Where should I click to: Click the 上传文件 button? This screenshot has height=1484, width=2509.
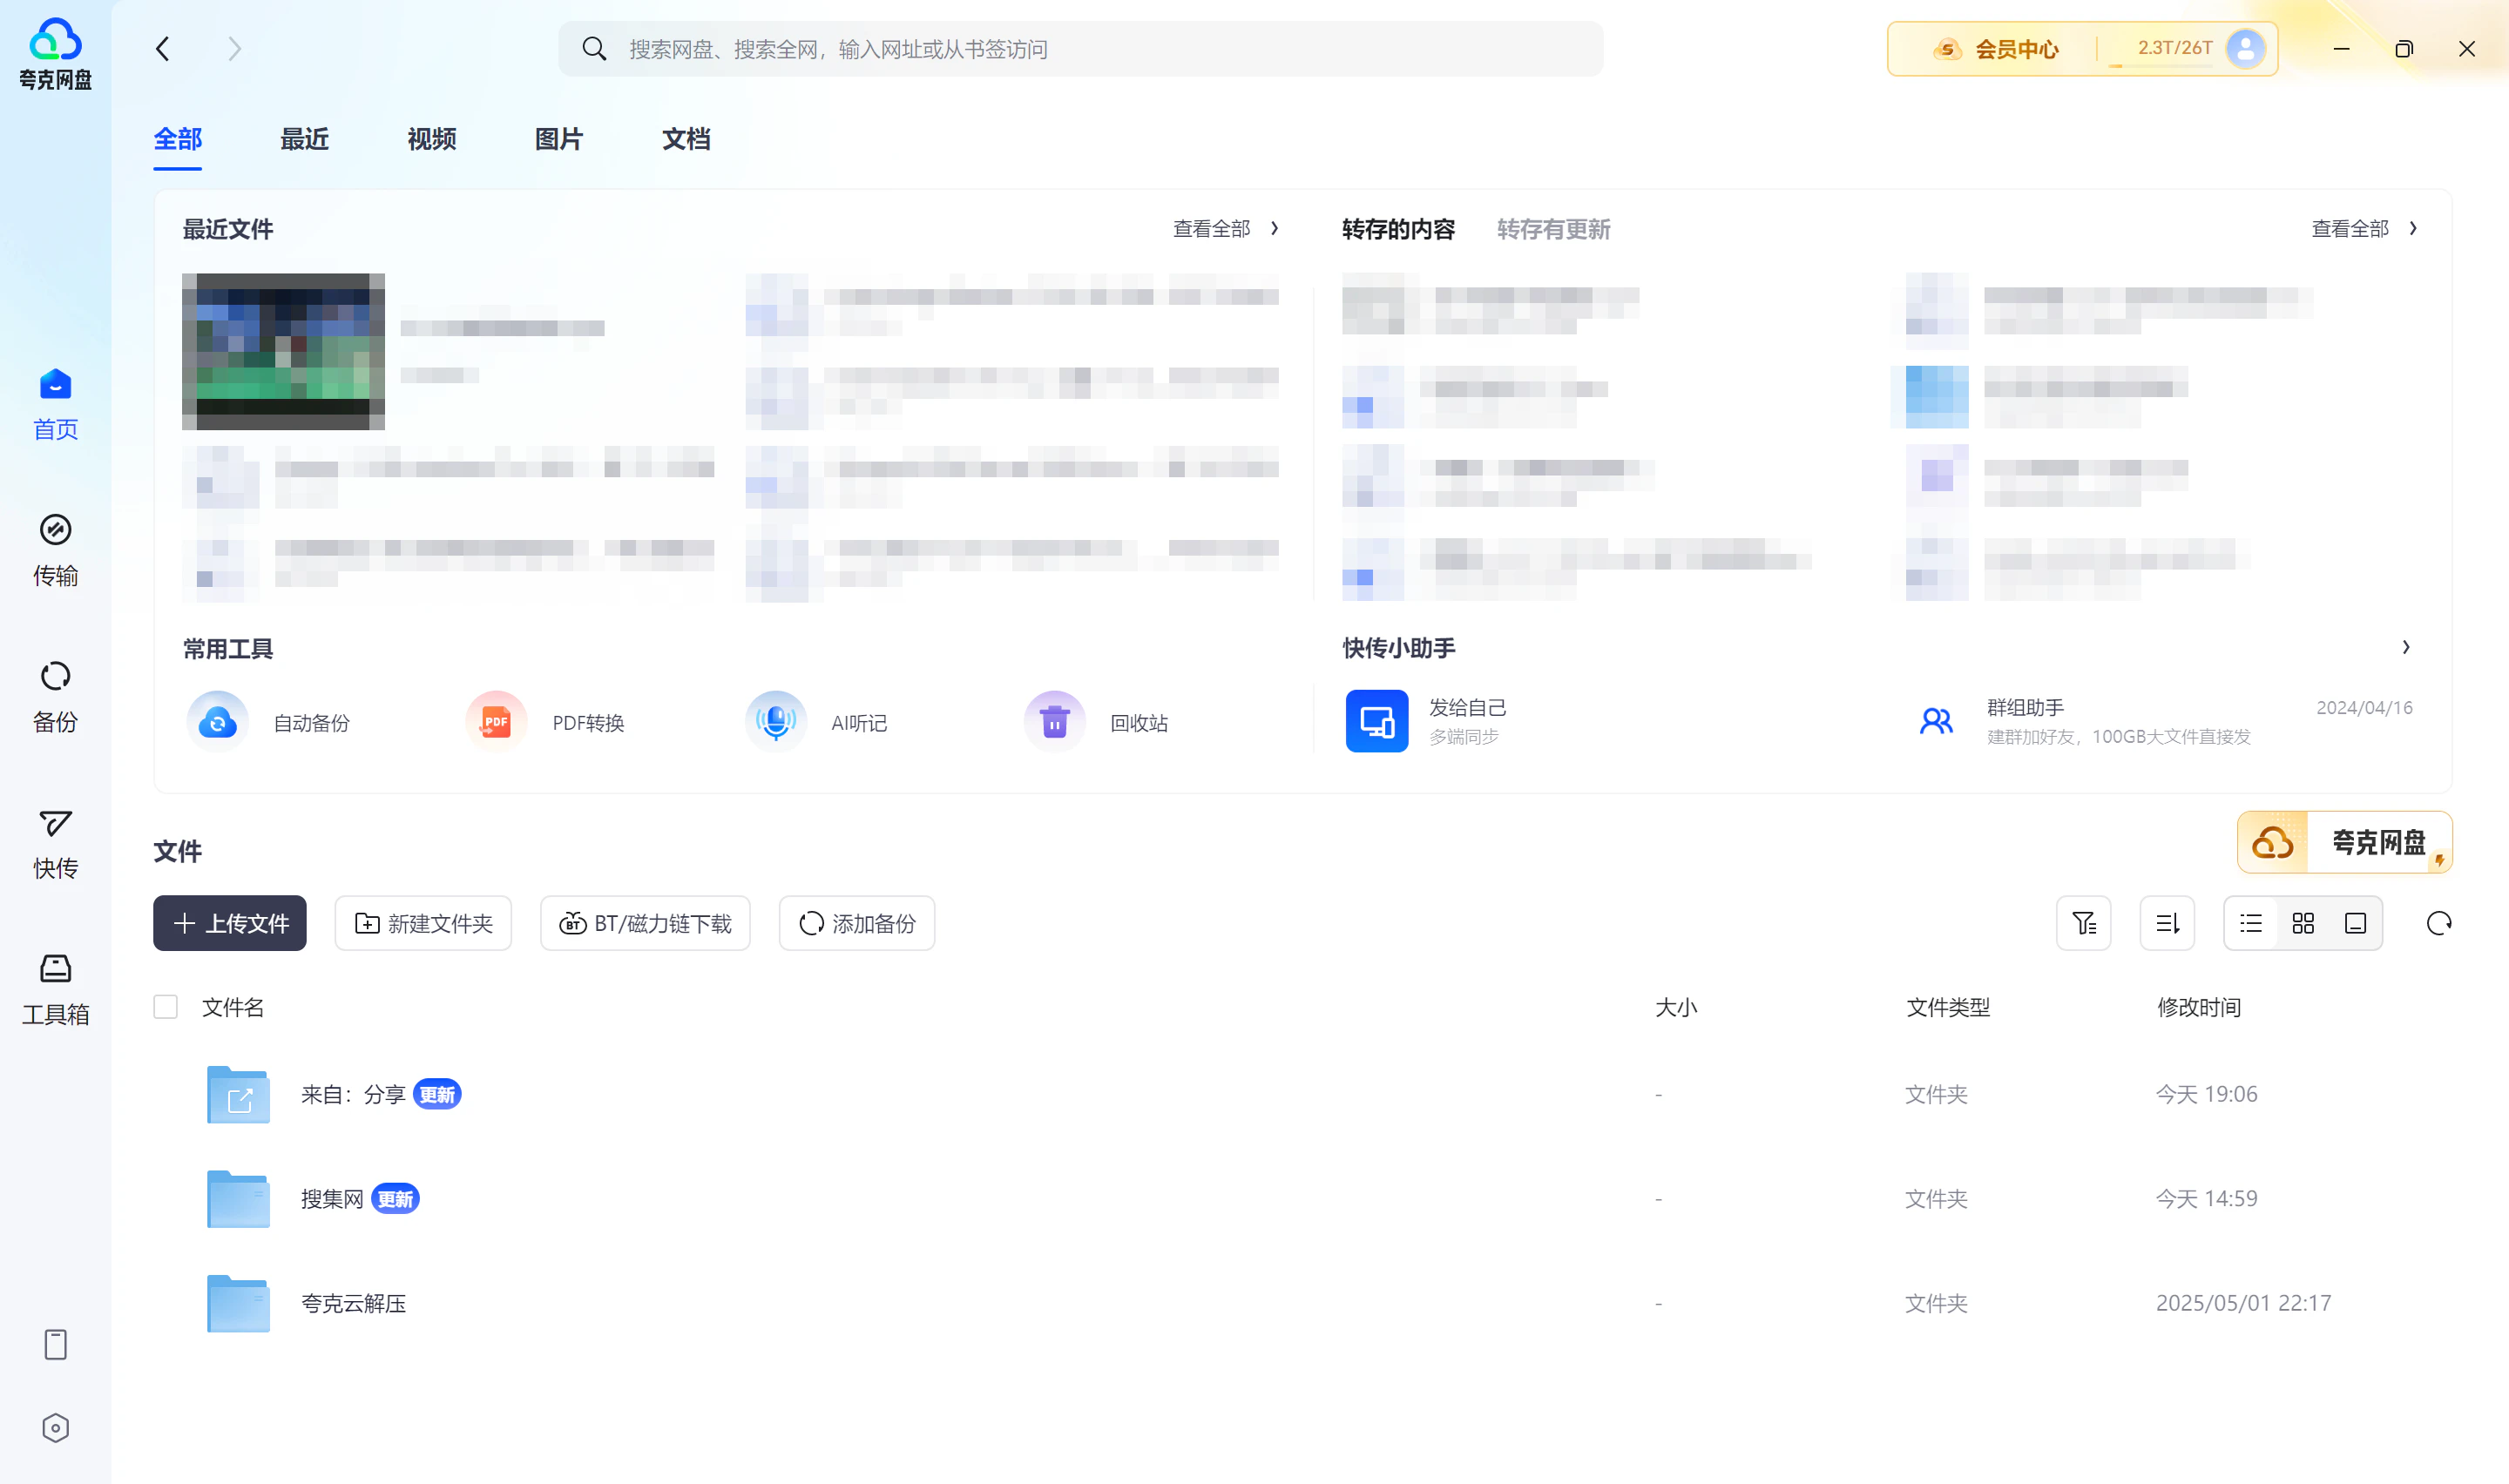pyautogui.click(x=230, y=923)
